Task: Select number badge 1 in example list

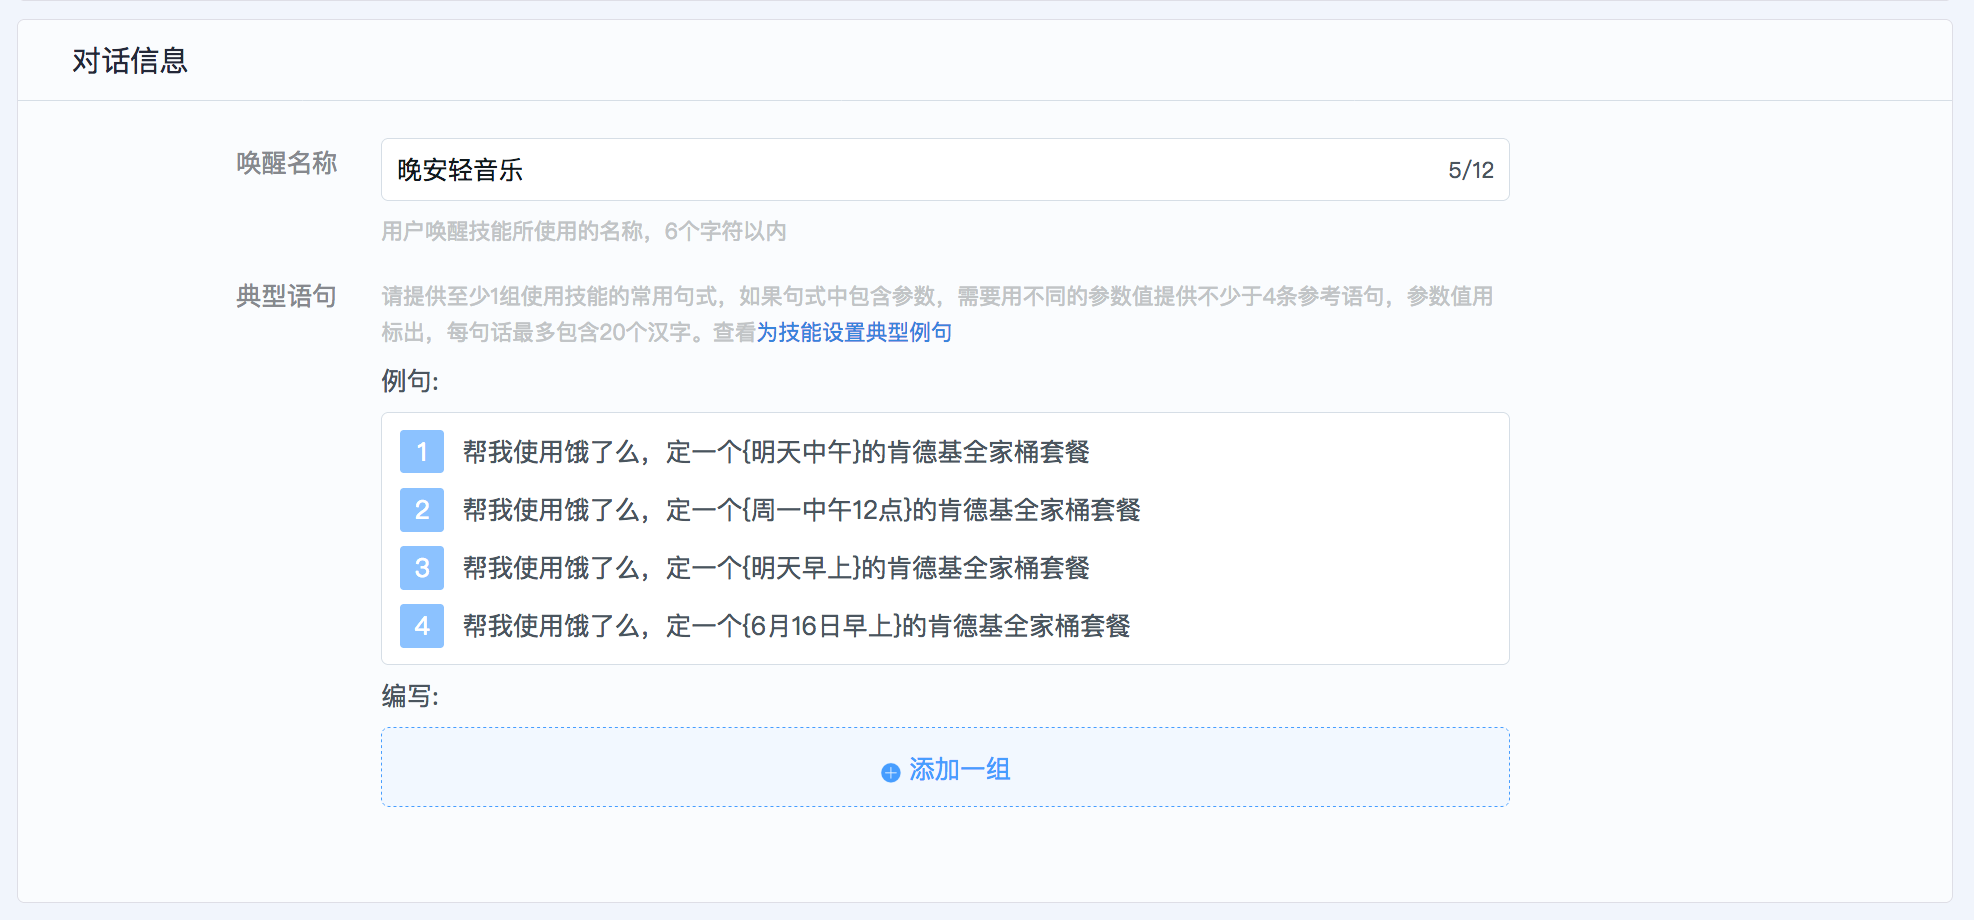Action: click(422, 452)
